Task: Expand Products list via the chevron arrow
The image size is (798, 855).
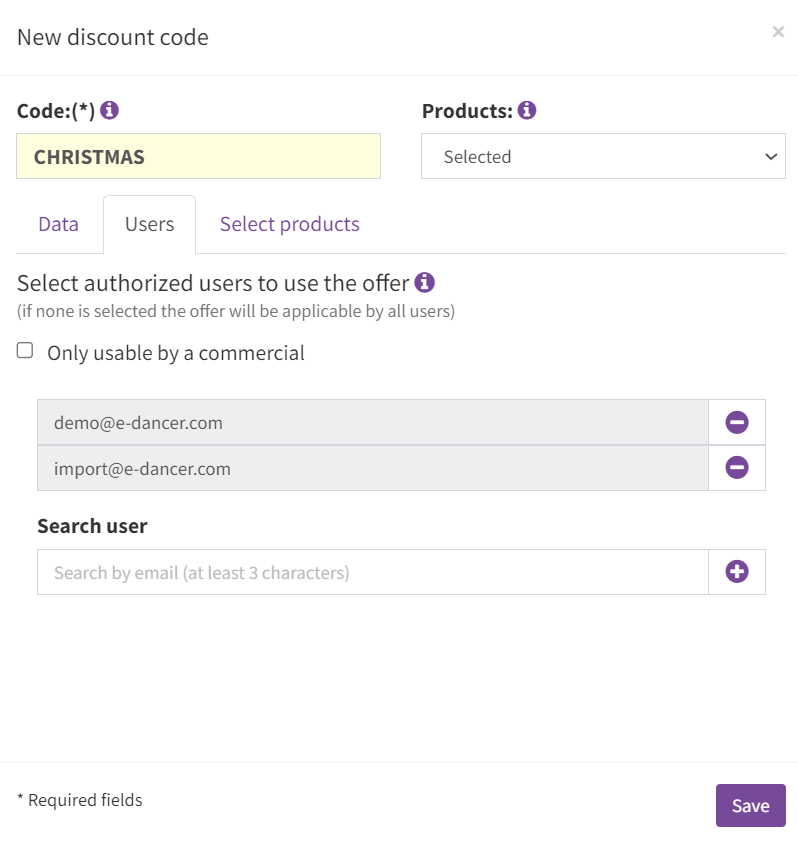Action: click(x=771, y=157)
